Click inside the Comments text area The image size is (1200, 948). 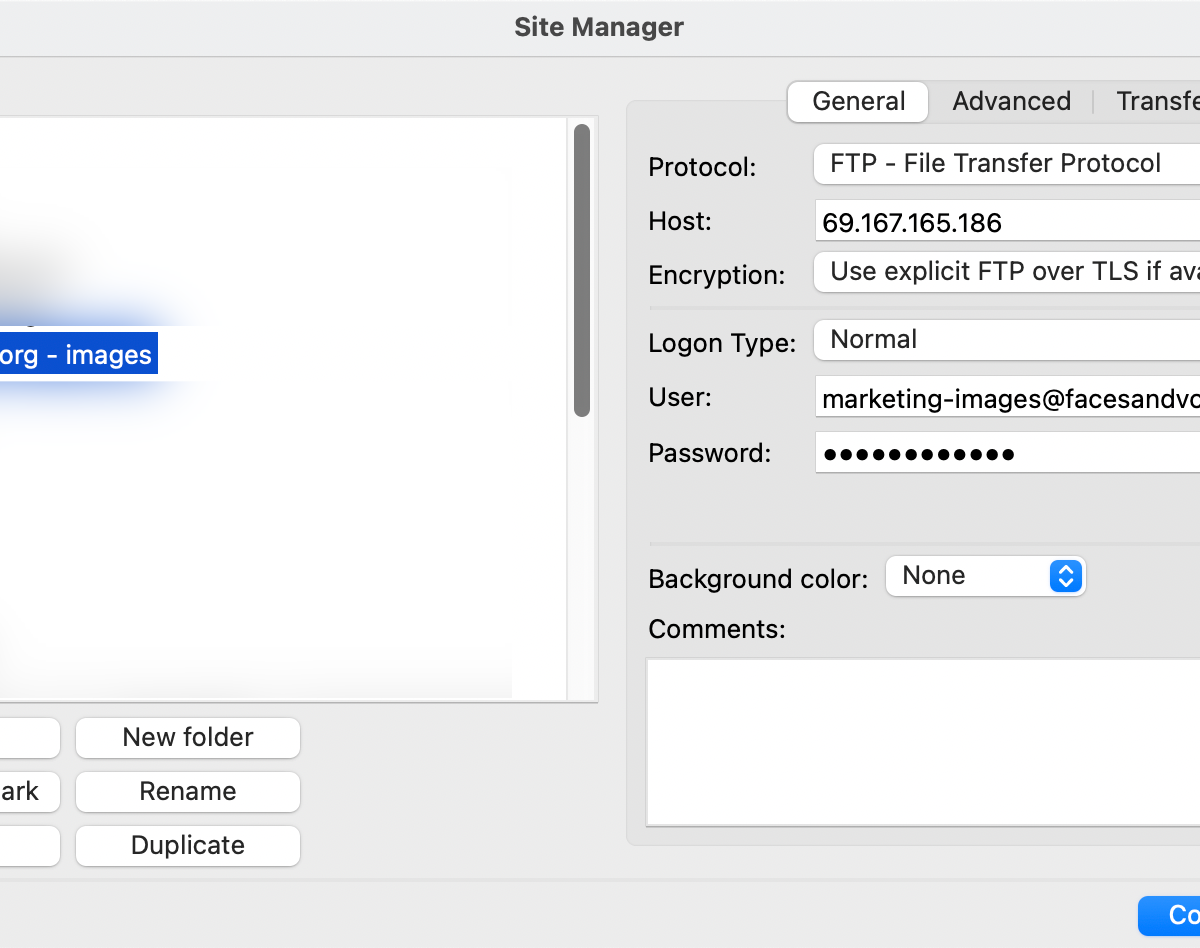pos(922,742)
